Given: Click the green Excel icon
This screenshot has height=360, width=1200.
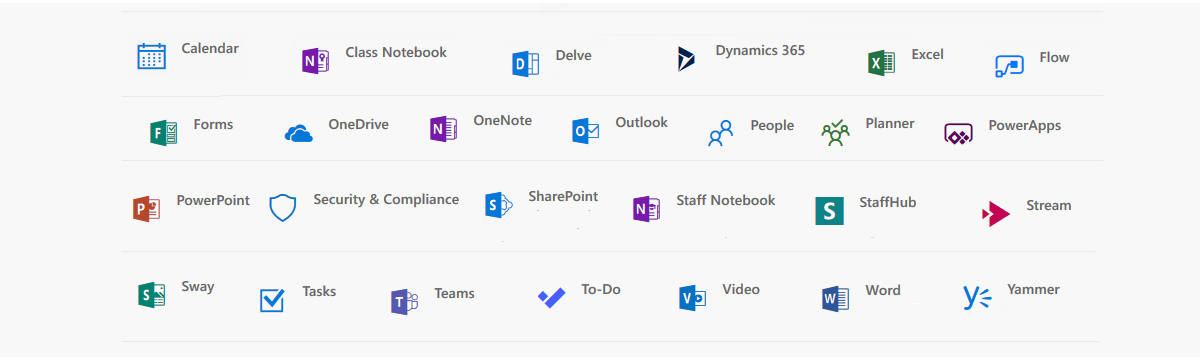Looking at the screenshot, I should coord(881,63).
